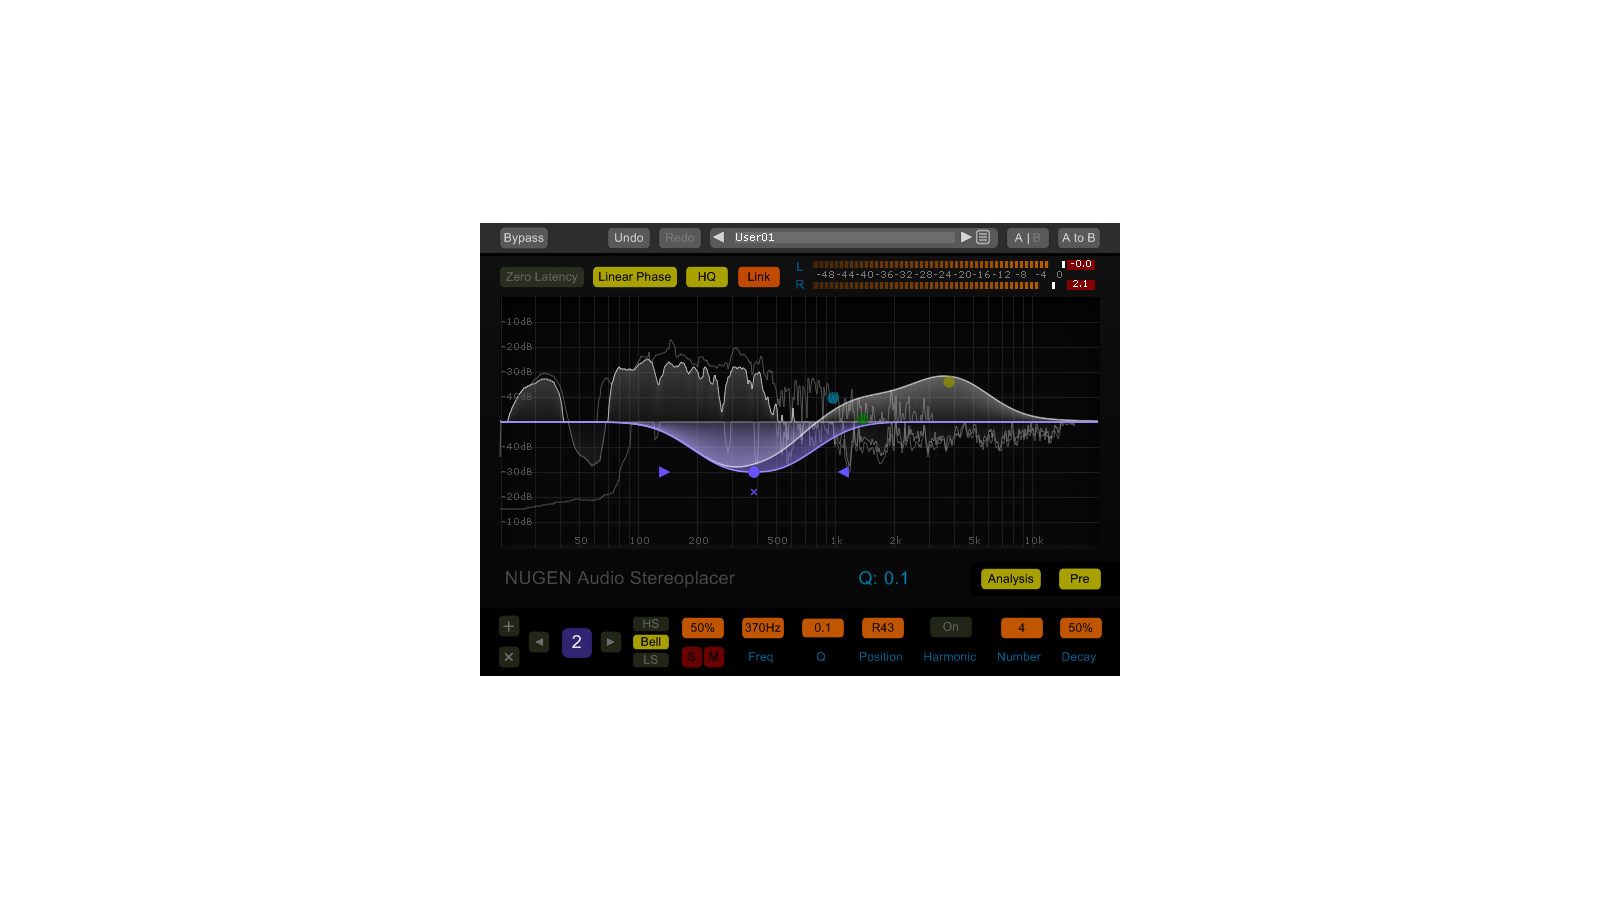The width and height of the screenshot is (1600, 900).
Task: Select the yellow band node on graph
Action: (x=949, y=382)
